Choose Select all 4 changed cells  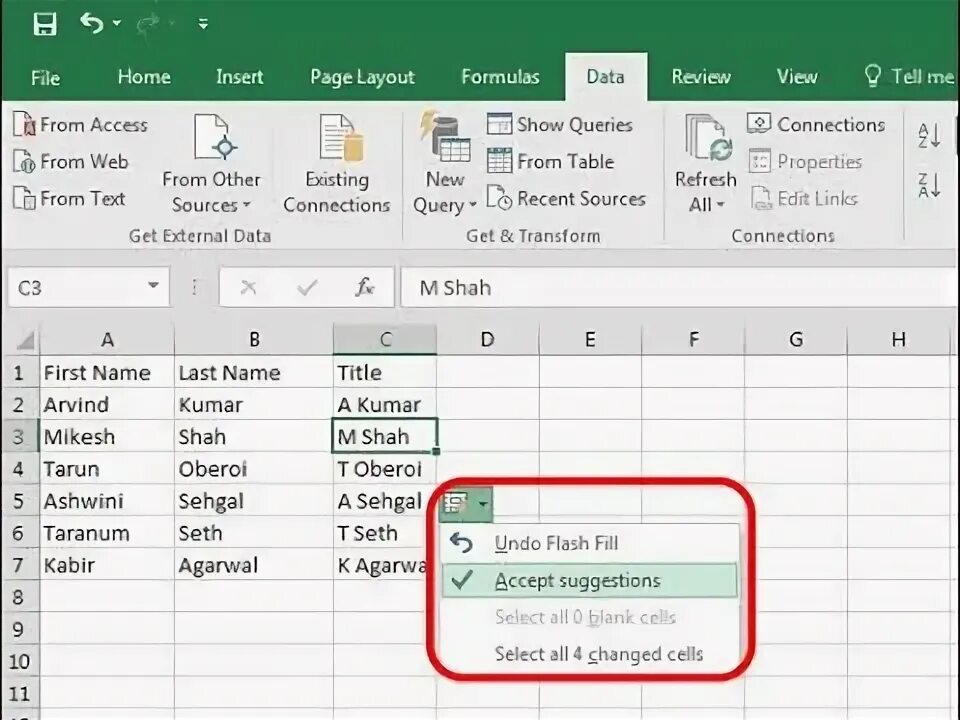click(x=590, y=654)
